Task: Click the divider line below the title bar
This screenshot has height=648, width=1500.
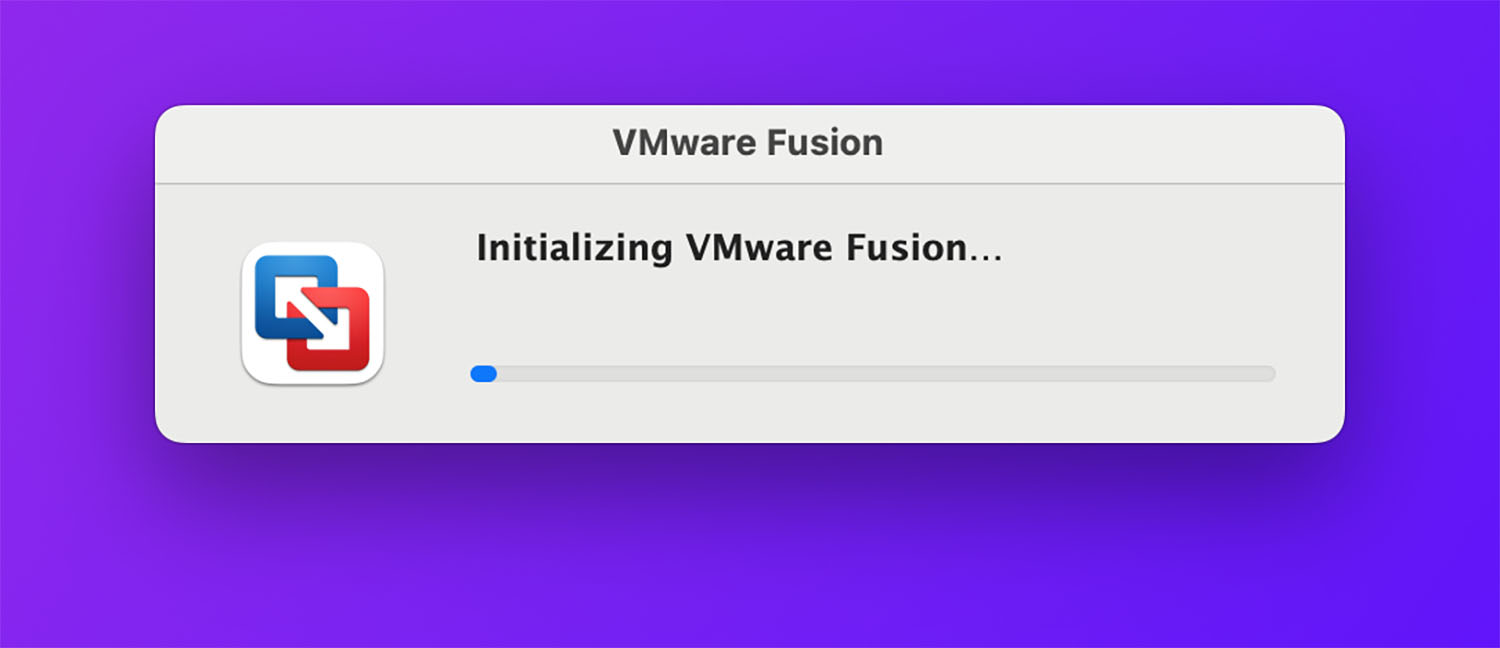Action: click(750, 184)
